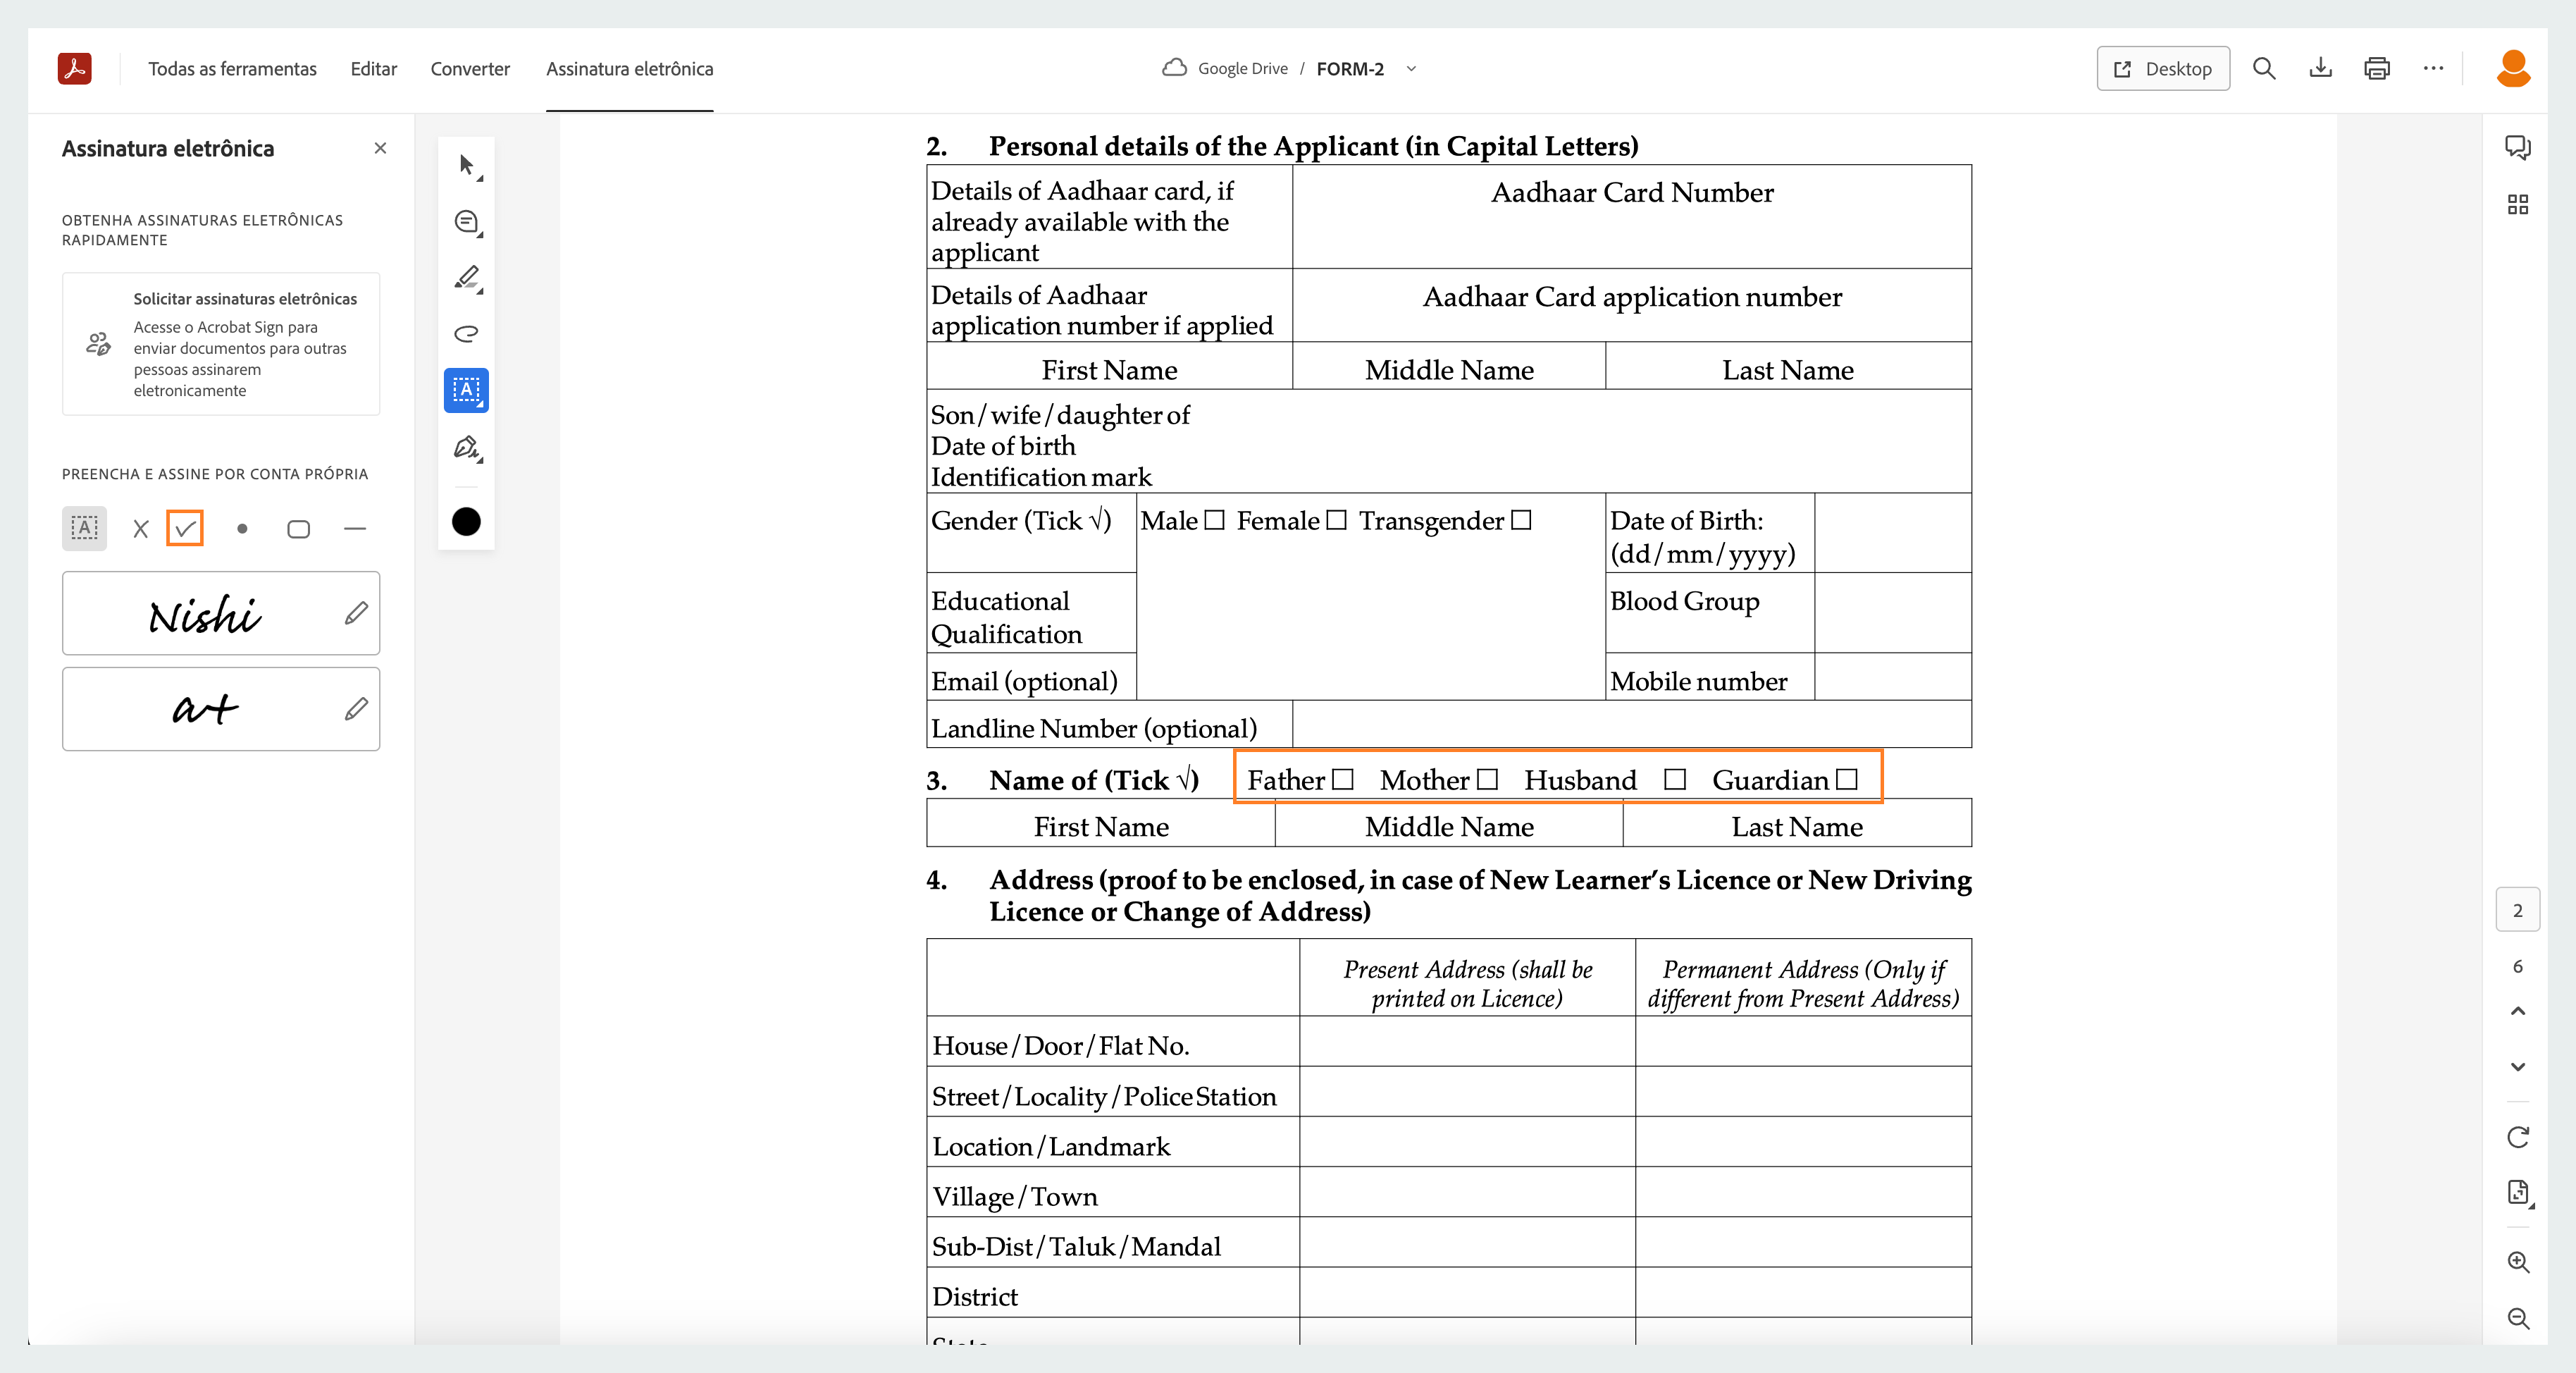Screen dimensions: 2576x1373
Task: Open the sign pen tool
Action: [466, 449]
